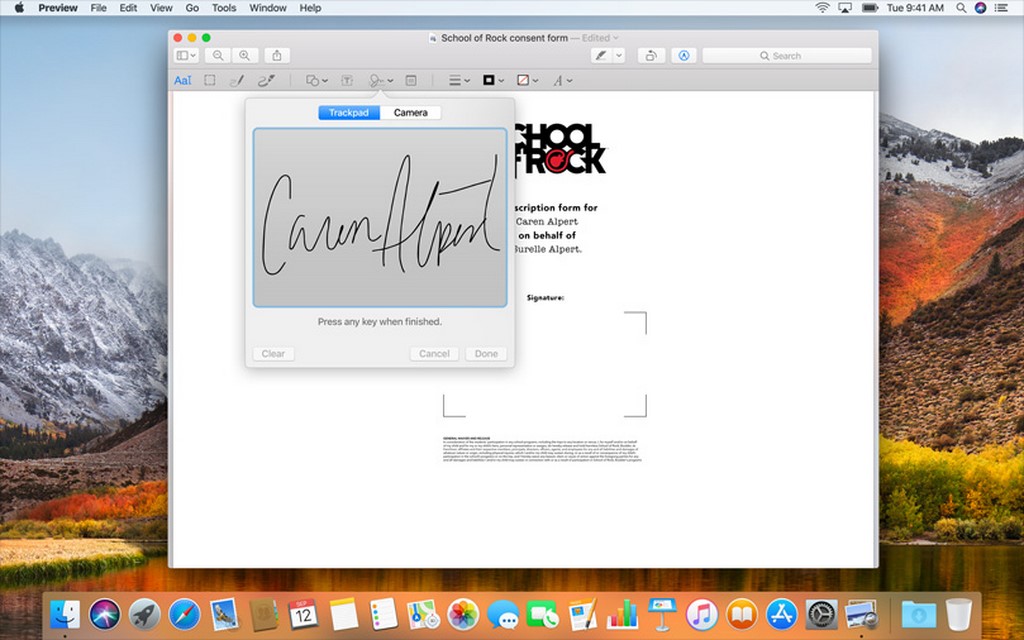Click the AirPlay display icon in menu bar
Screen dimensions: 1024x640
[845, 8]
